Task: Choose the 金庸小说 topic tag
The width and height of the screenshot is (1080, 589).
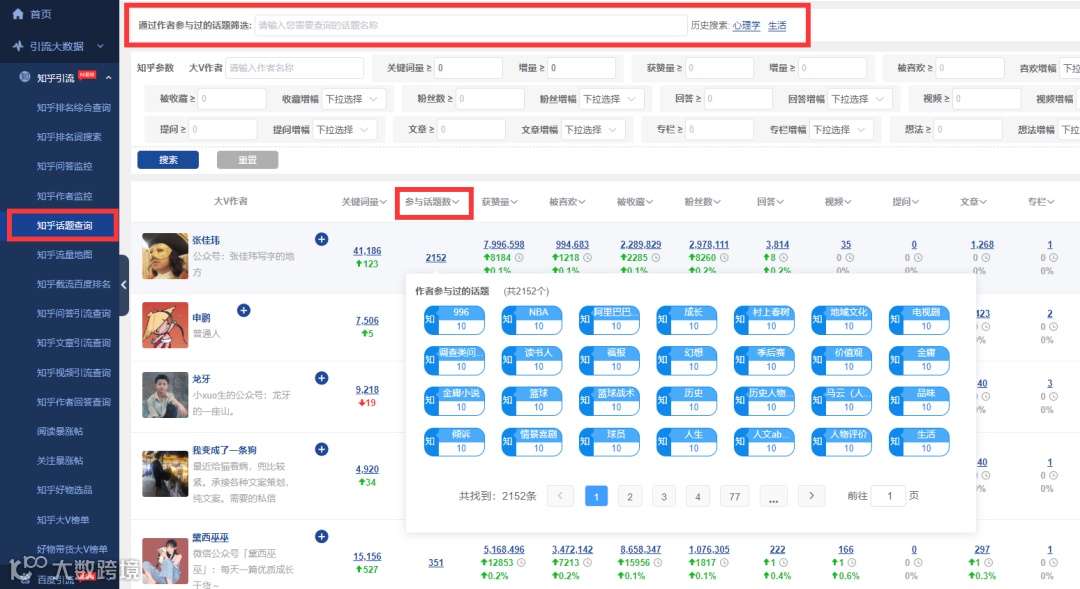Action: pyautogui.click(x=454, y=401)
